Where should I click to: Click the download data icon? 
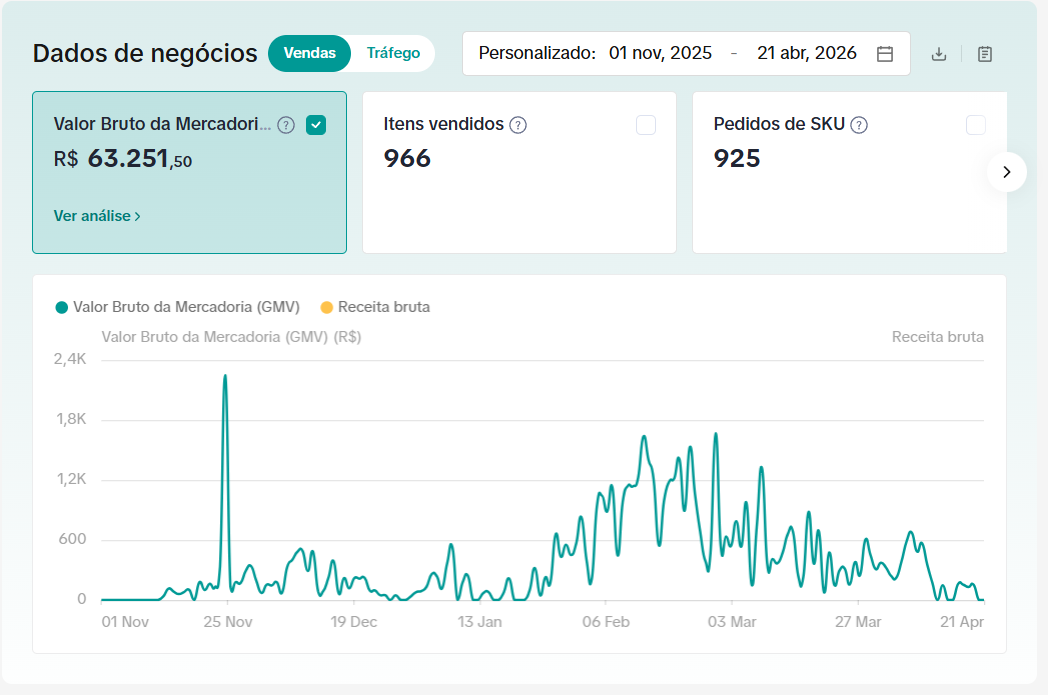point(938,54)
